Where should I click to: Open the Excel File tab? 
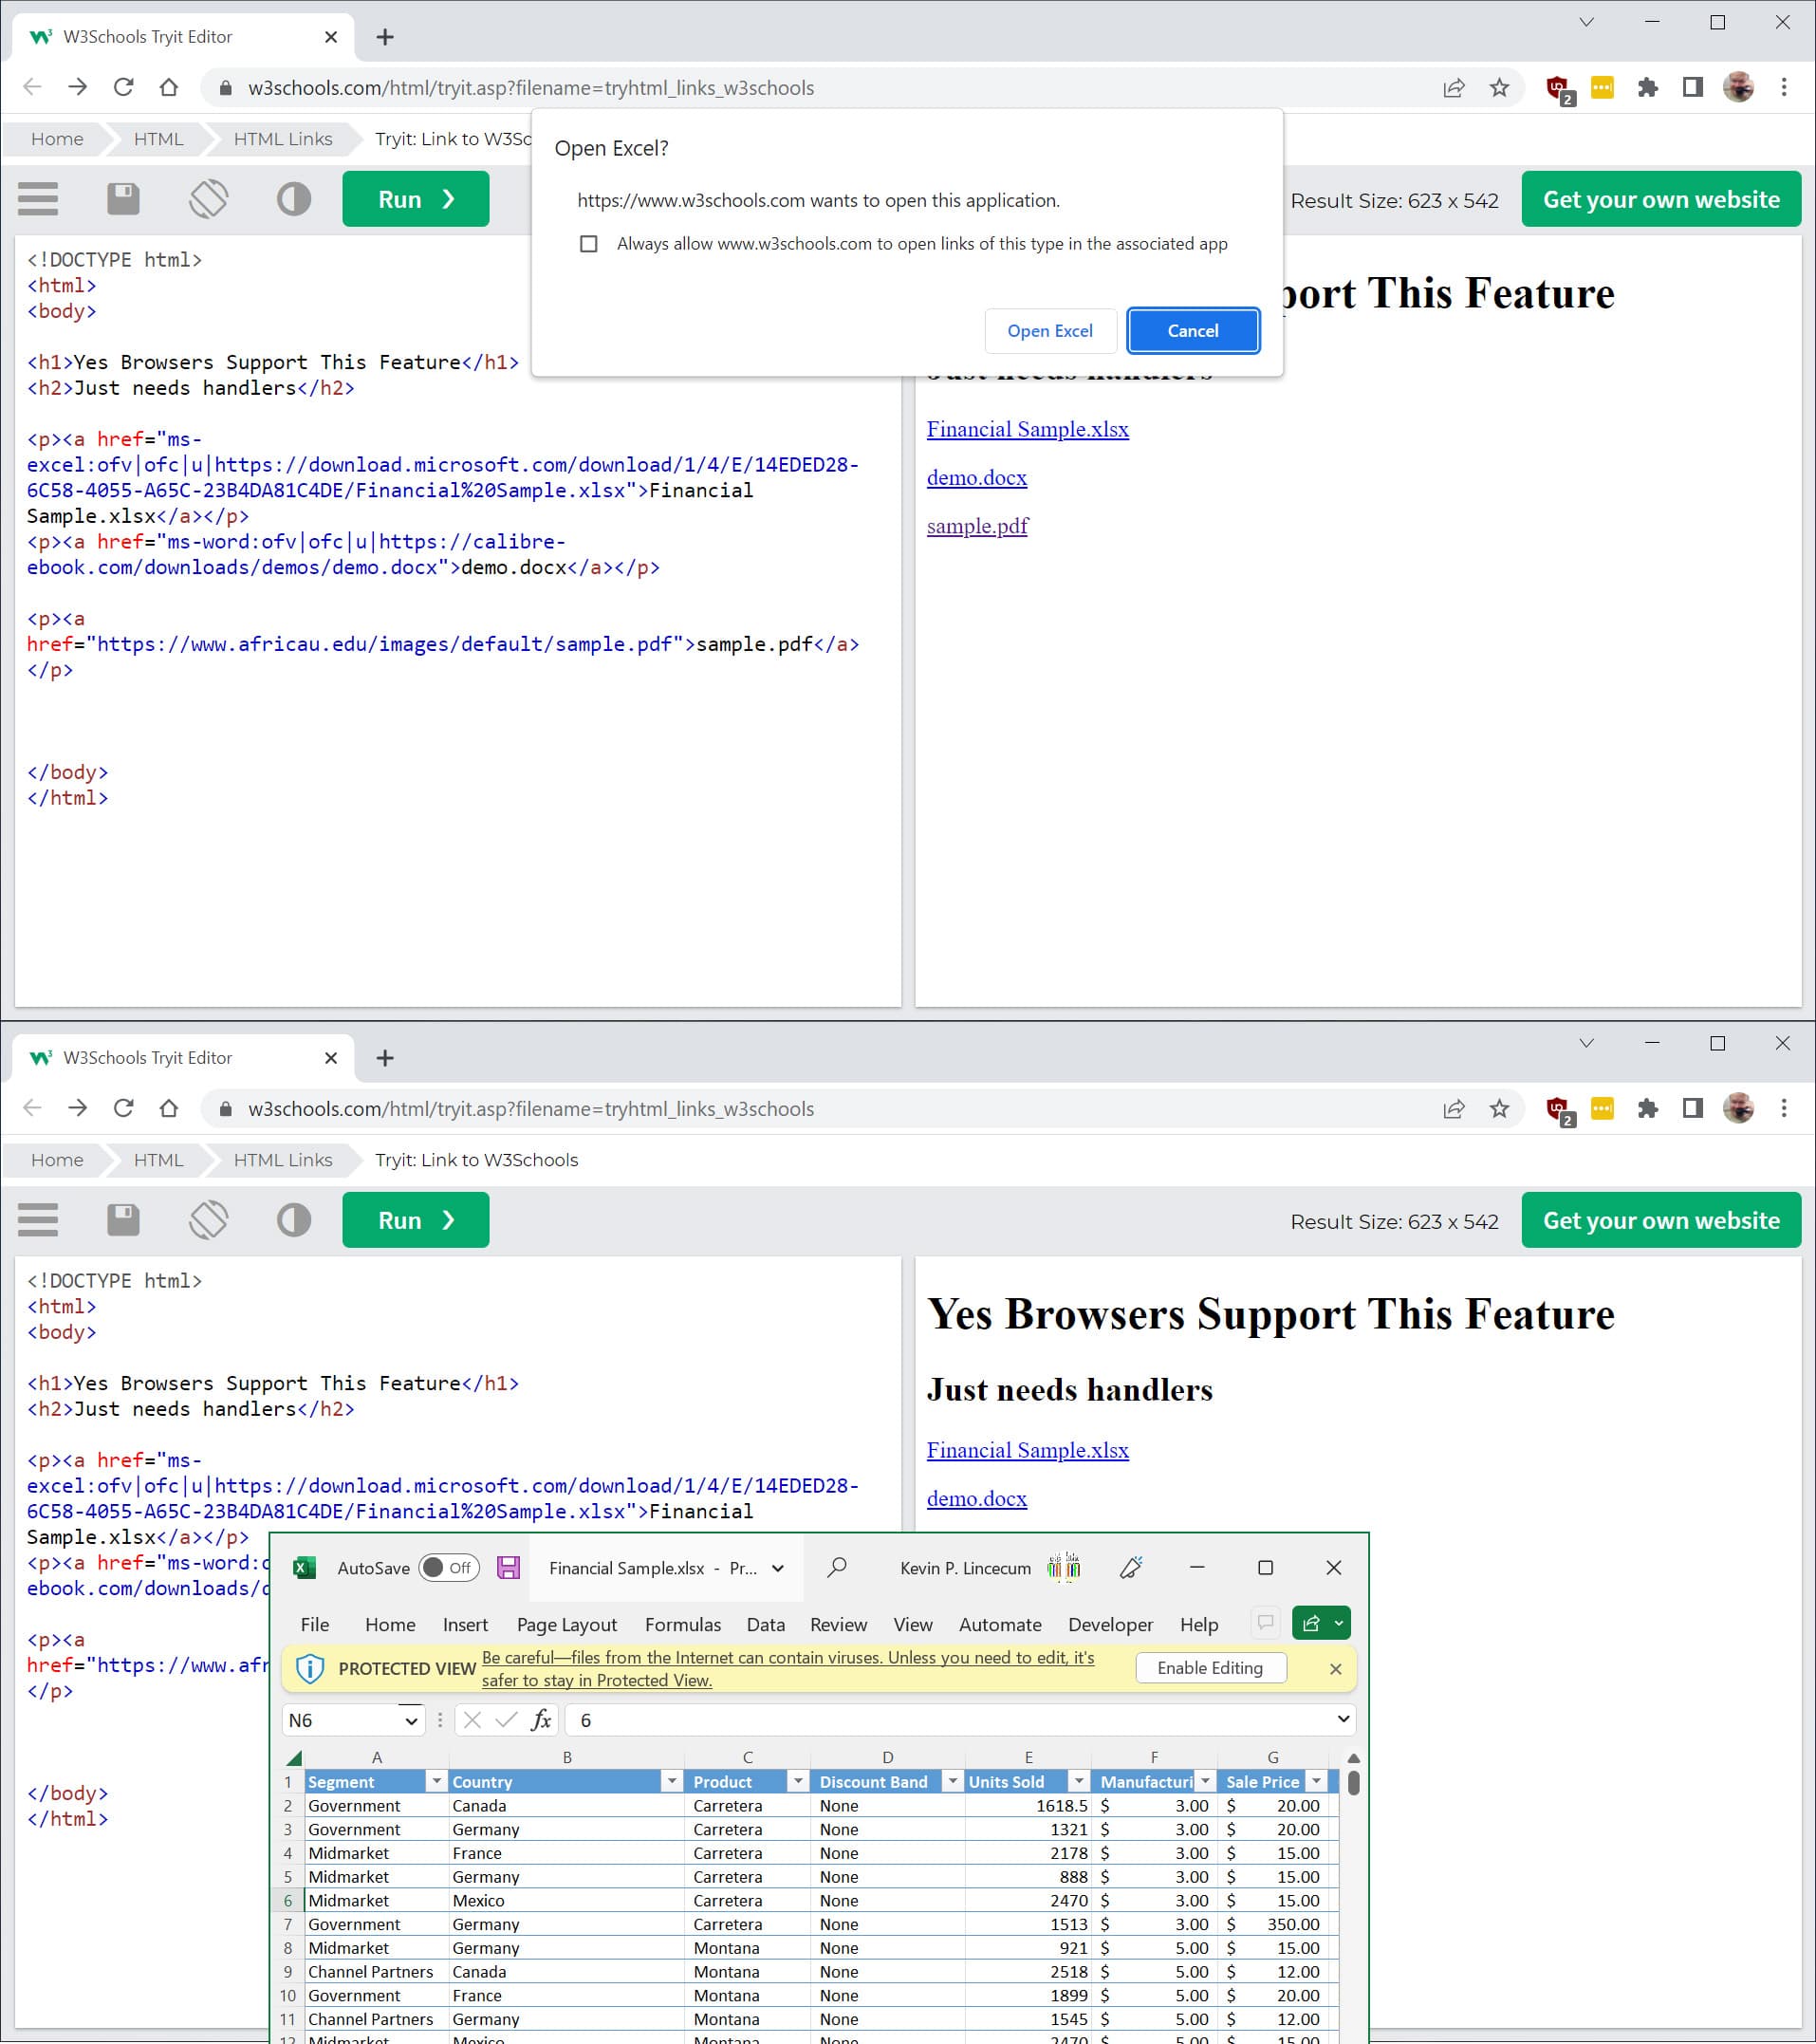pos(315,1624)
